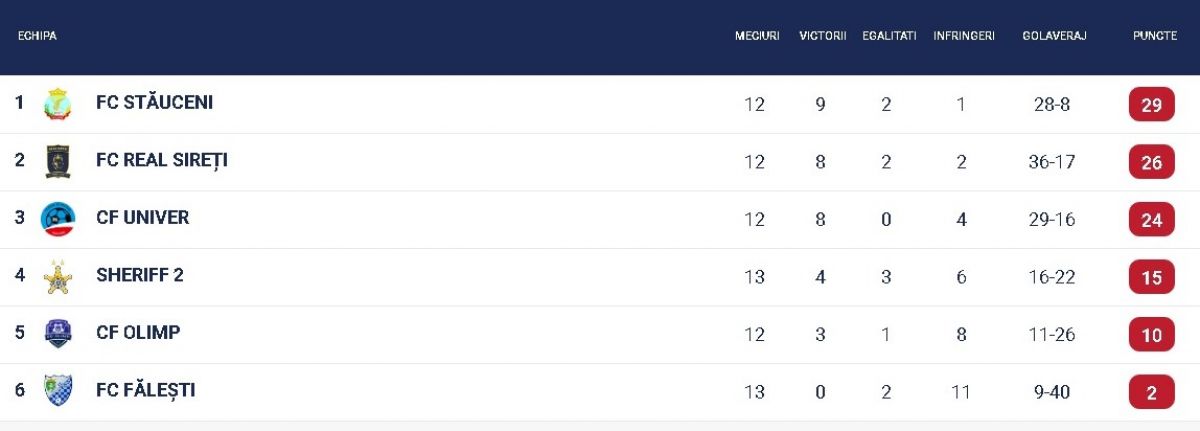The width and height of the screenshot is (1200, 431).
Task: Click the Meciuri column header
Action: click(756, 36)
